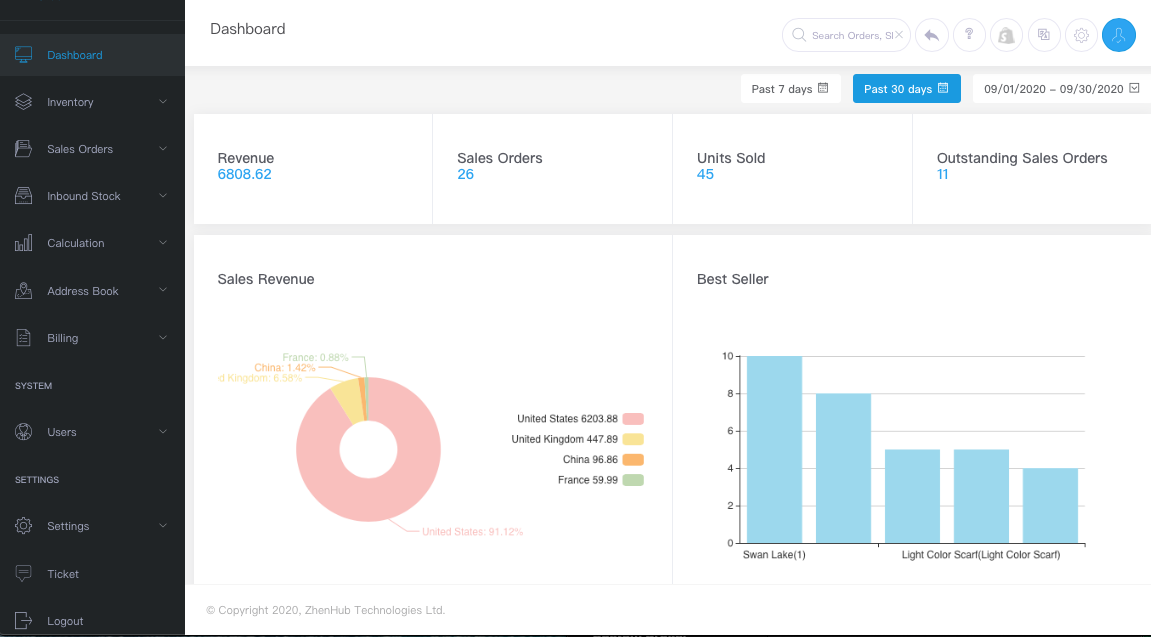The height and width of the screenshot is (637, 1151).
Task: Open the custom date range dropdown
Action: click(x=1061, y=89)
